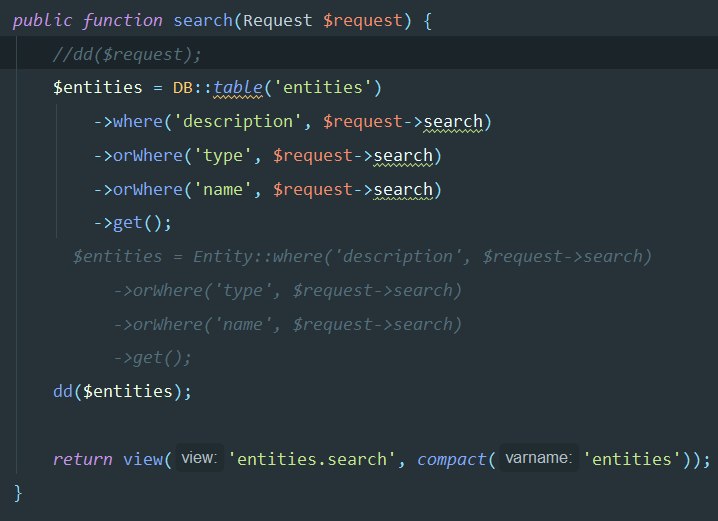Click the commented line //dd($request);
Screen dimensions: 718x521
click(127, 55)
